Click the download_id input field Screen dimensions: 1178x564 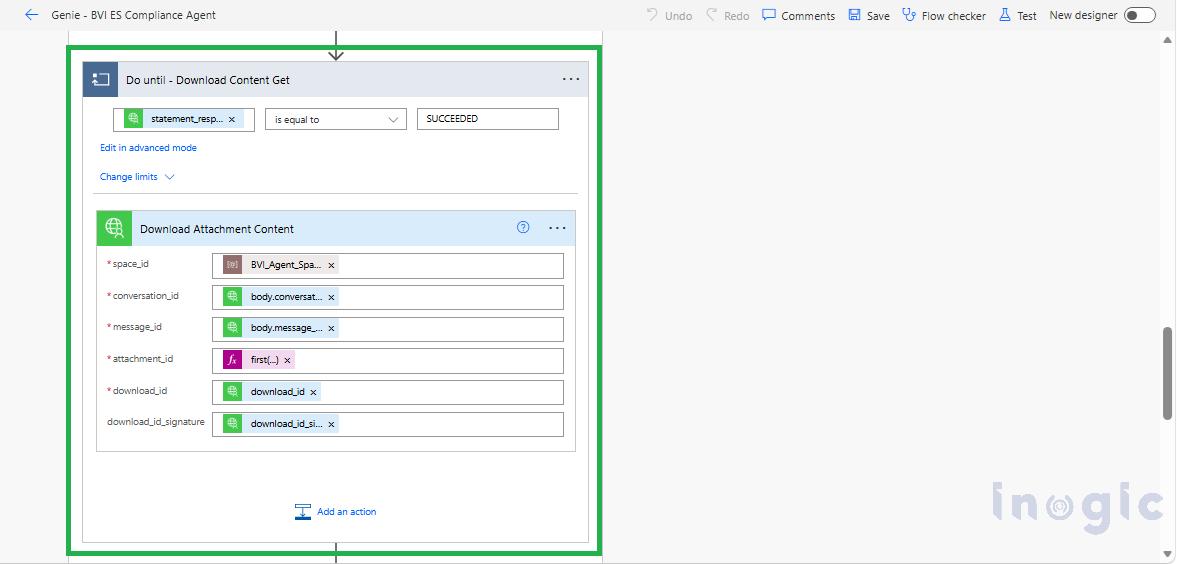coord(388,392)
